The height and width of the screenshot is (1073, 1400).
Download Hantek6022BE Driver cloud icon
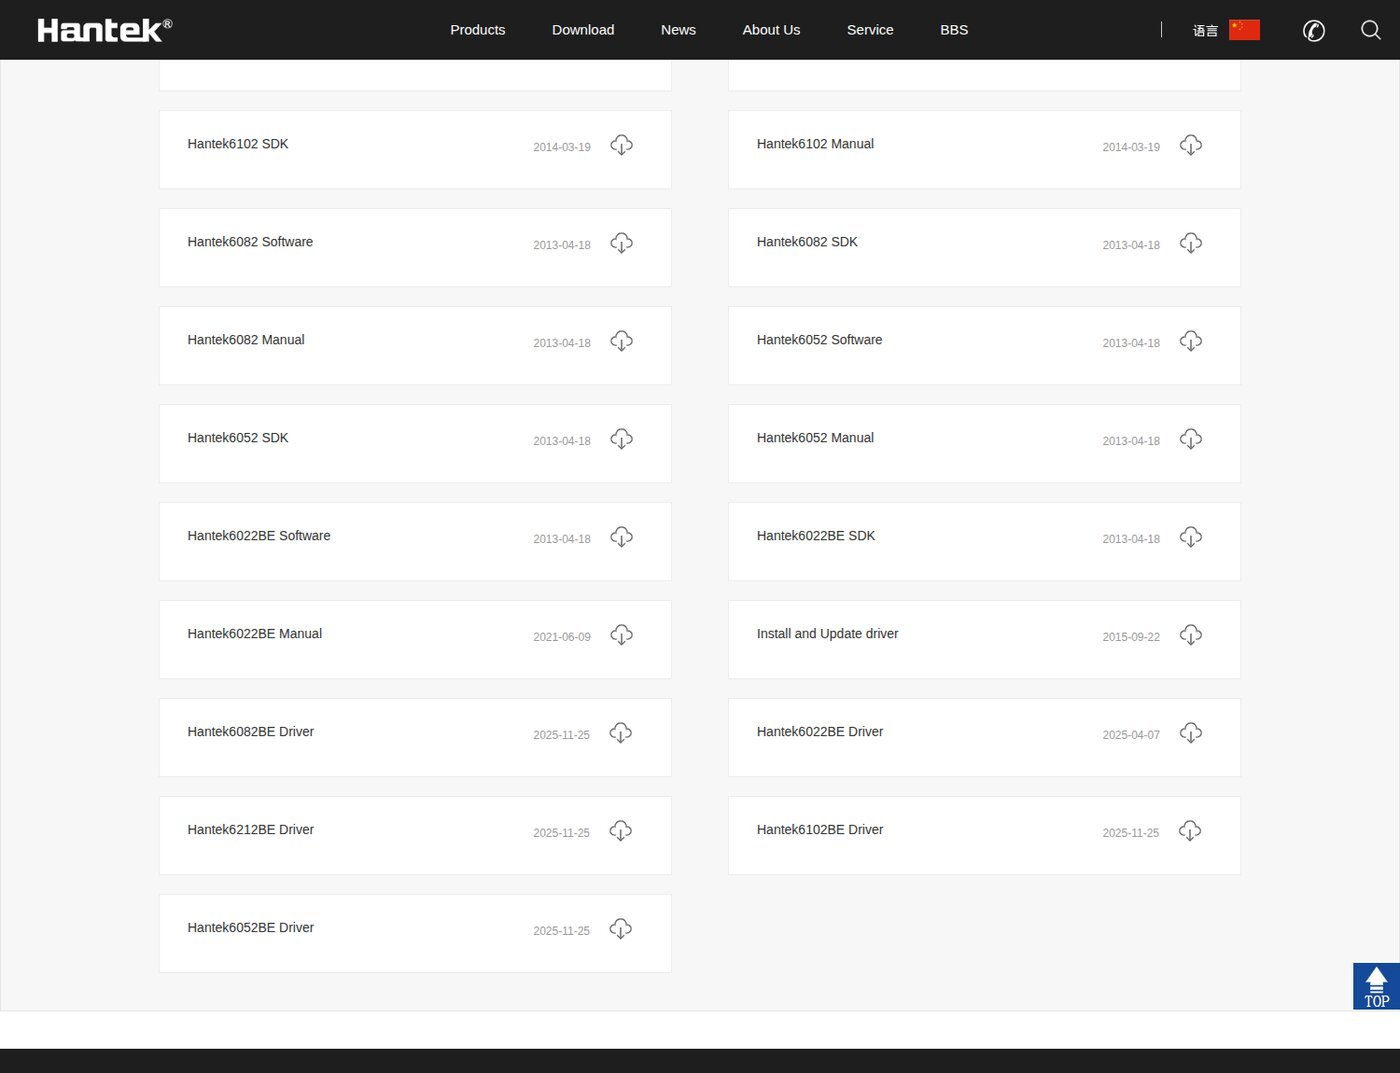point(1190,733)
